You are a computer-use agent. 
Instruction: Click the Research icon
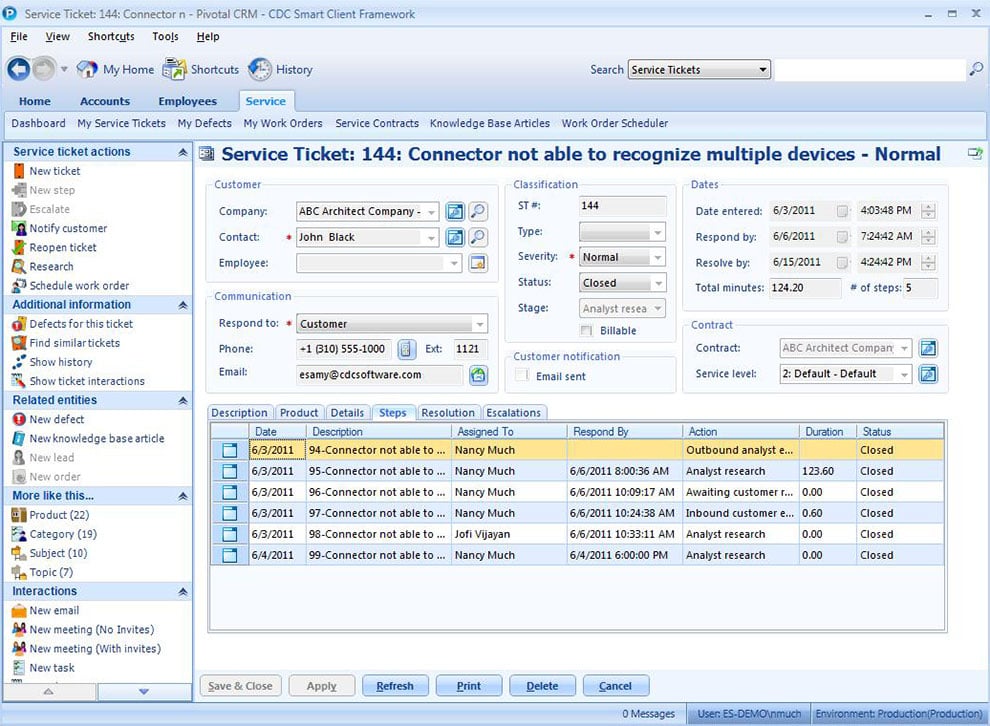[19, 266]
